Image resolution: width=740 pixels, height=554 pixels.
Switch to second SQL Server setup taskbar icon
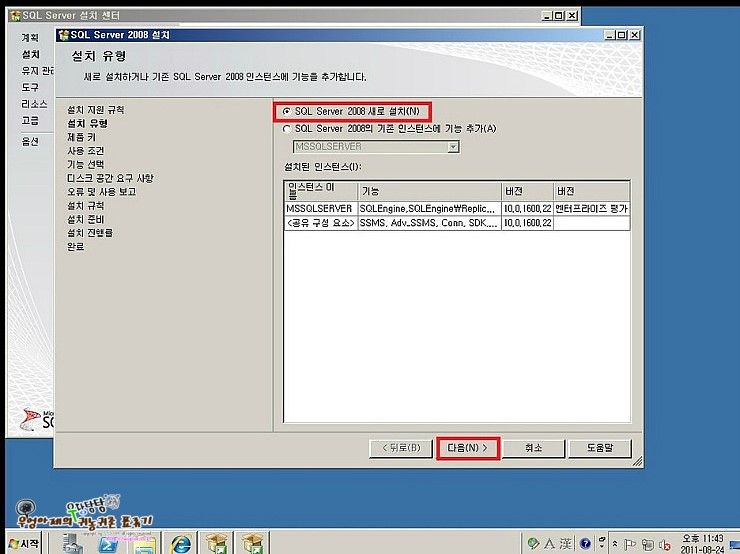pos(252,543)
